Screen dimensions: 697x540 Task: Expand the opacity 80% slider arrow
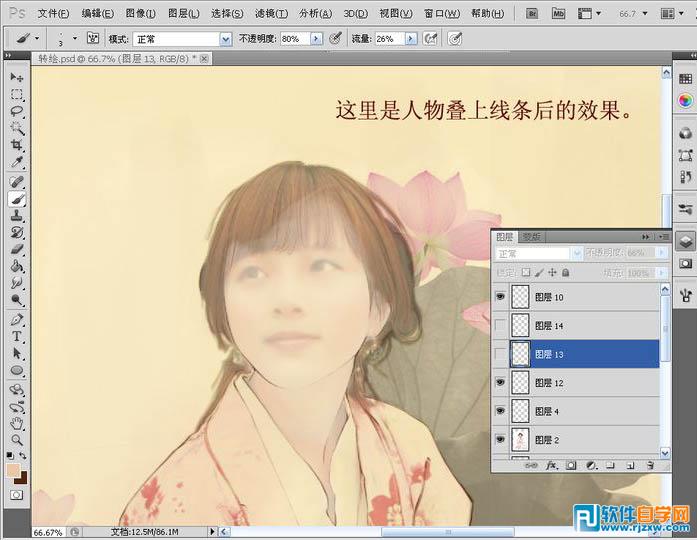316,39
